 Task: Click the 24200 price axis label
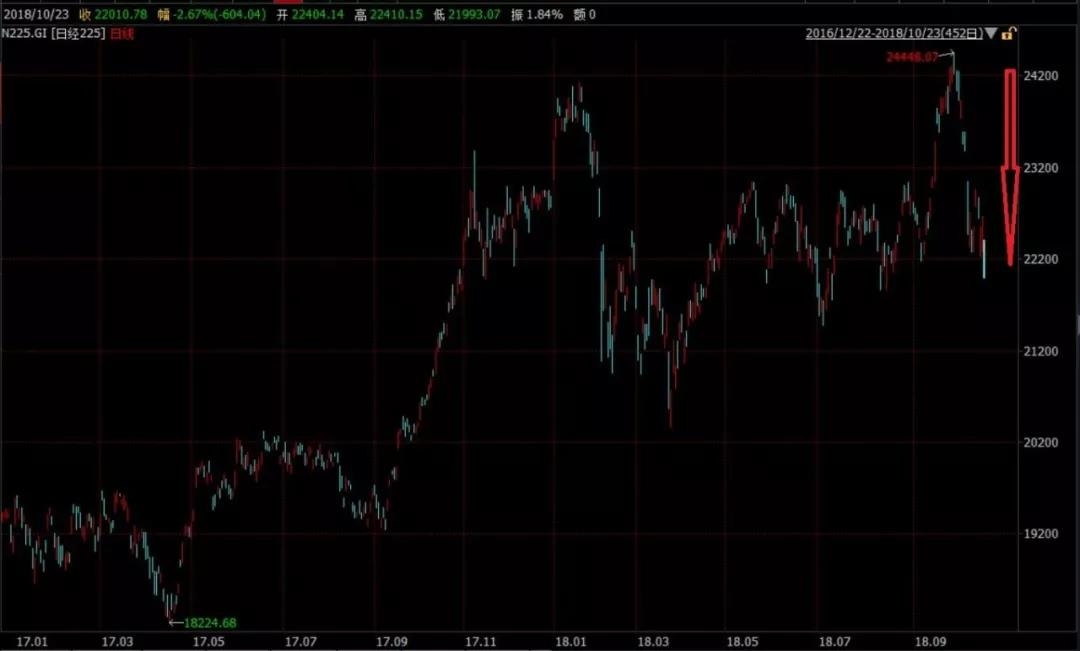coord(1041,76)
